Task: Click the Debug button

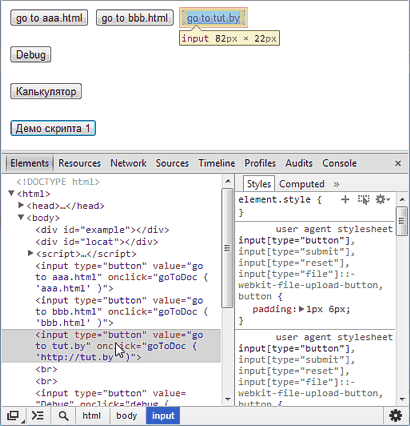Action: 31,54
